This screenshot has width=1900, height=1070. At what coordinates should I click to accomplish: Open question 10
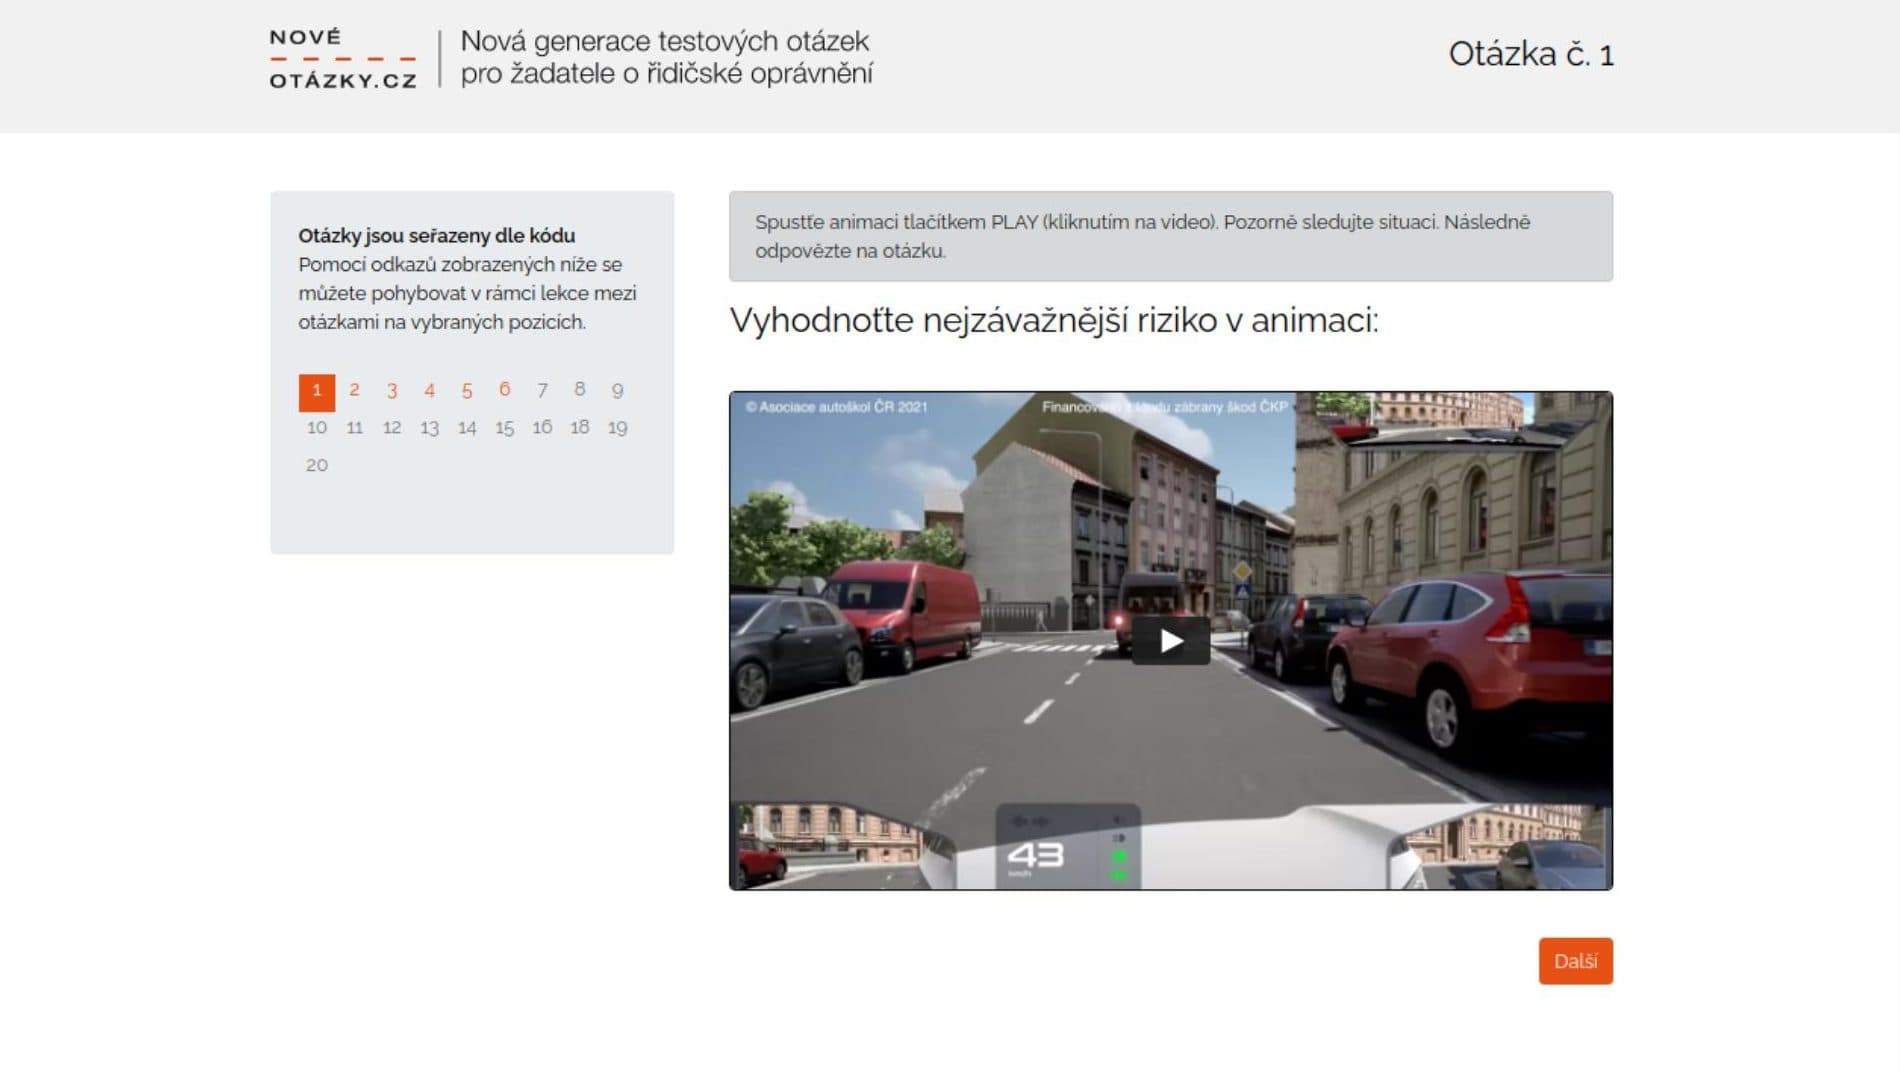[x=317, y=427]
